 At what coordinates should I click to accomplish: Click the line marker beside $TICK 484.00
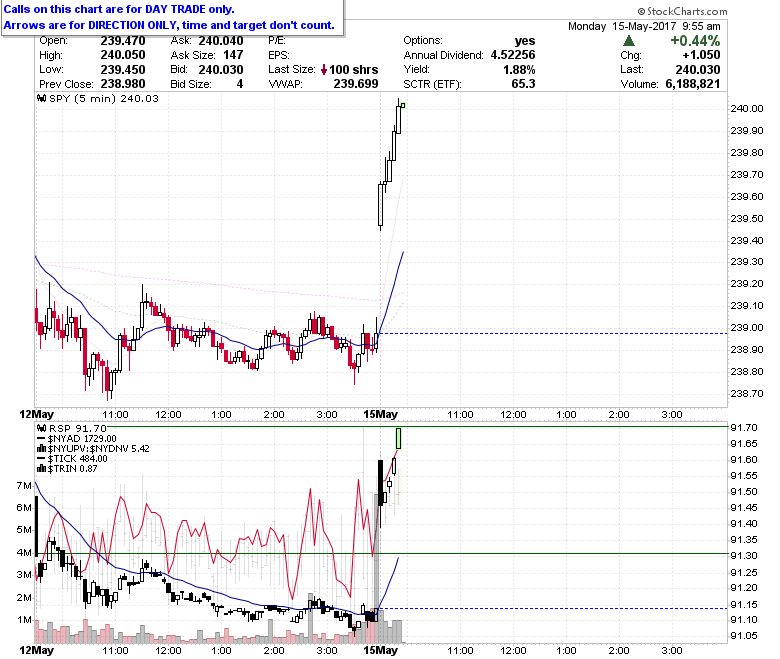[x=42, y=459]
